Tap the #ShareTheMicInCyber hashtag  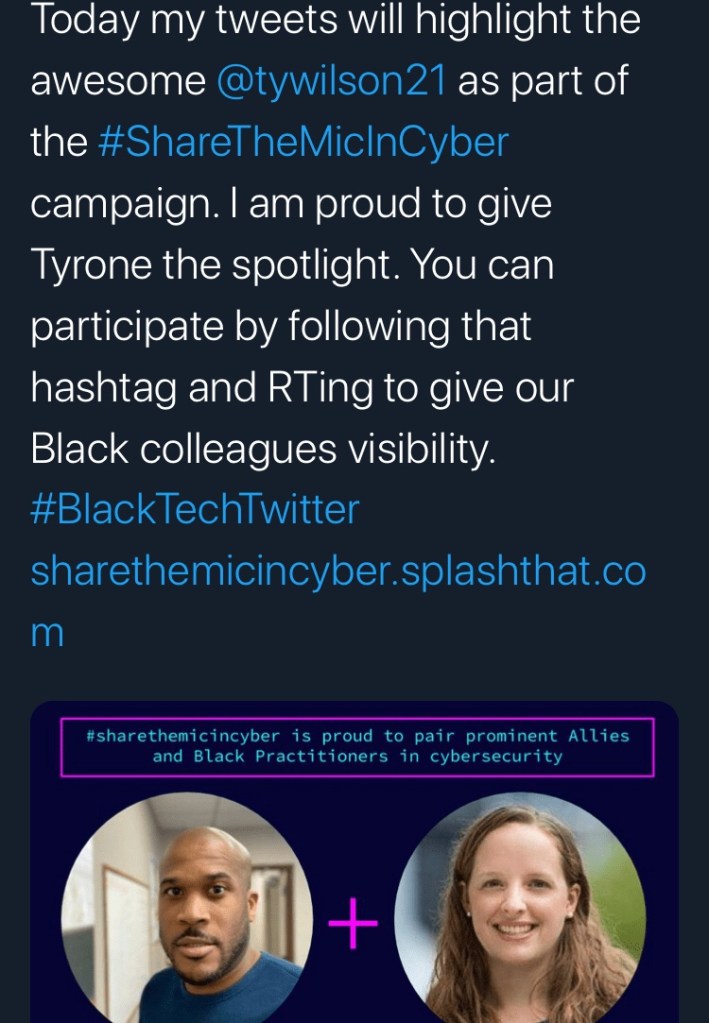[304, 142]
